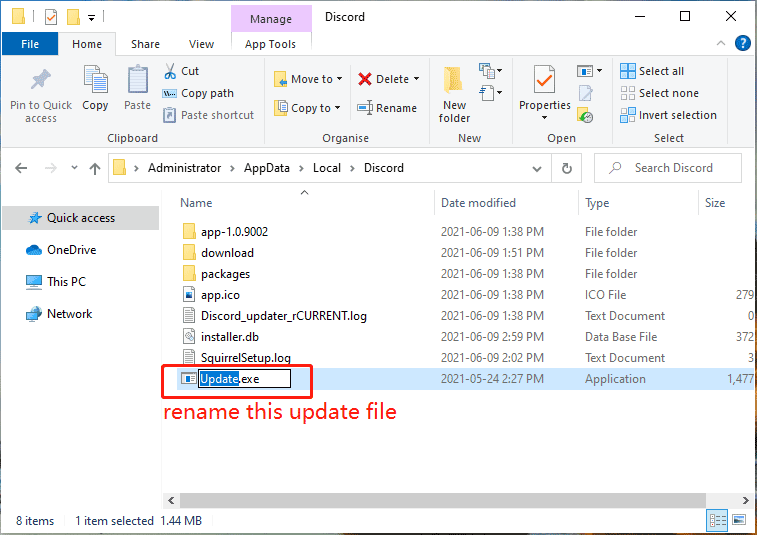Viewport: 757px width, 535px height.
Task: Switch to Large icons view
Action: [x=739, y=521]
